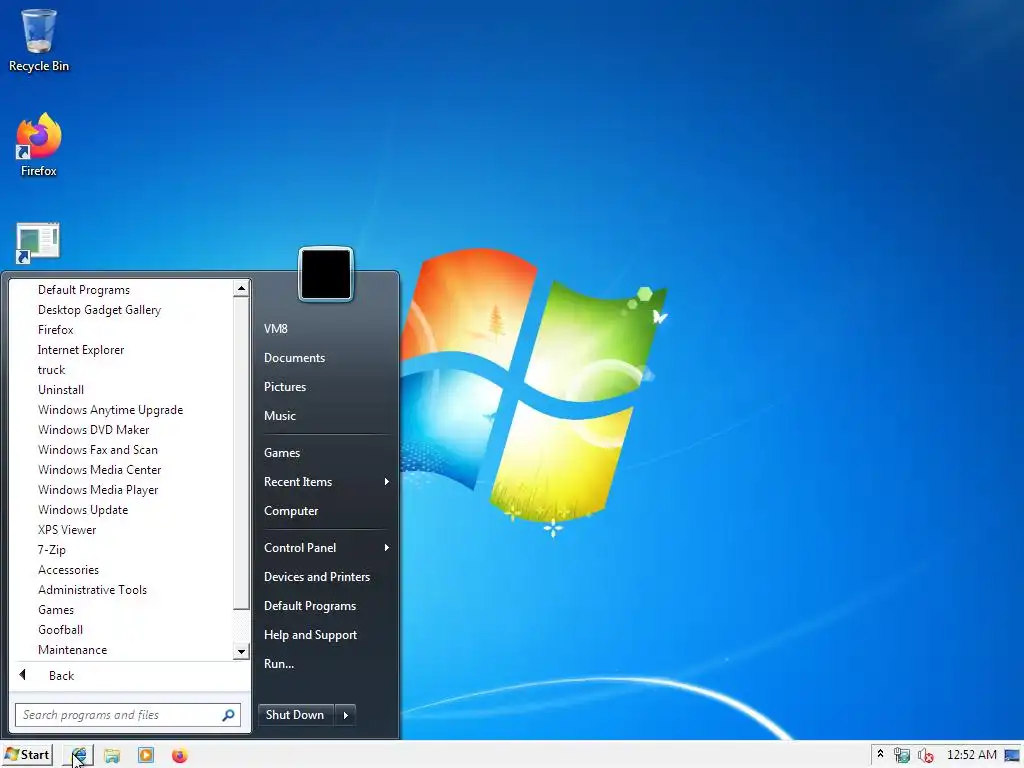This screenshot has width=1024, height=768.
Task: Open Devices and Printers
Action: pyautogui.click(x=317, y=577)
